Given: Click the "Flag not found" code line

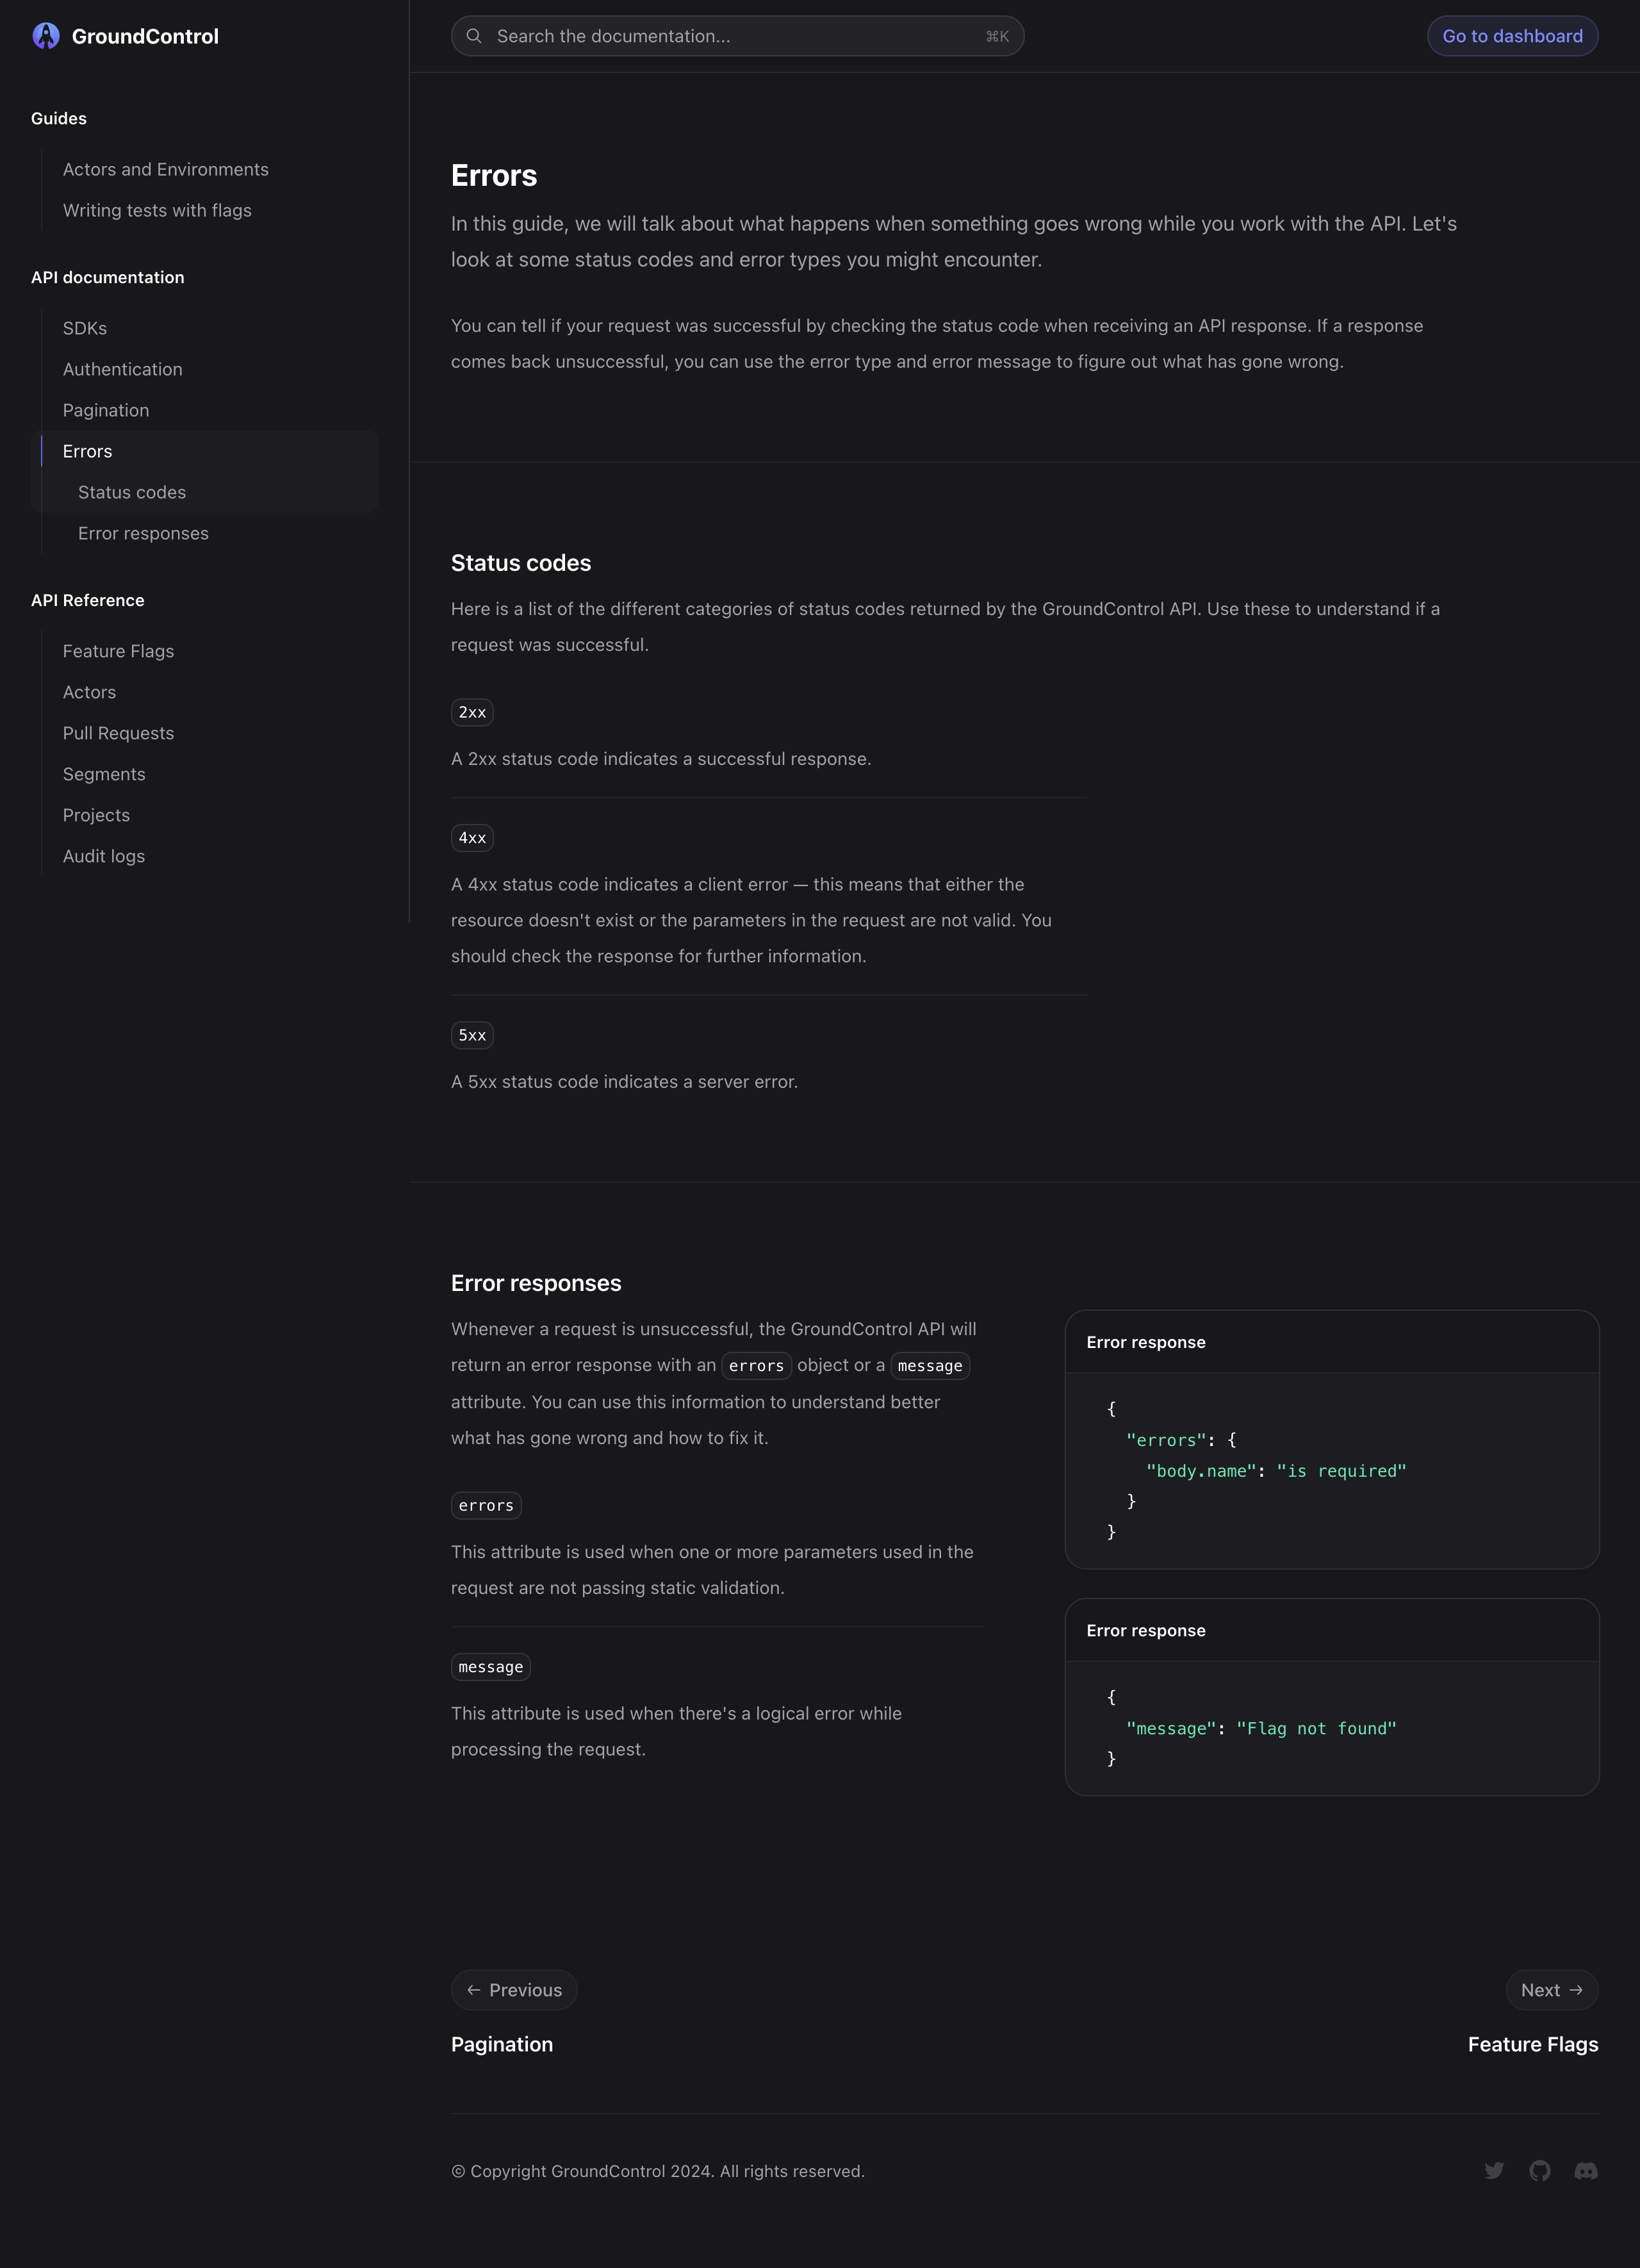Looking at the screenshot, I should coord(1261,1728).
